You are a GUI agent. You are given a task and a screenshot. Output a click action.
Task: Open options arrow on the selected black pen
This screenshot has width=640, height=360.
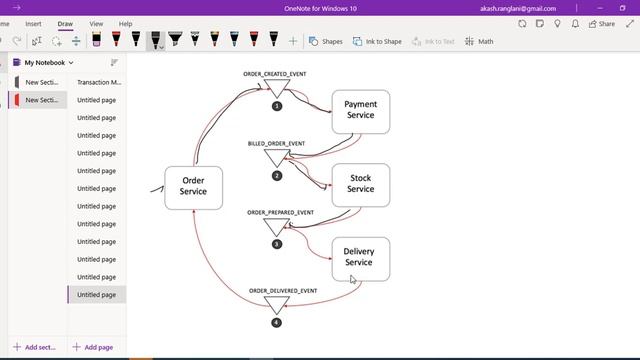[x=162, y=47]
